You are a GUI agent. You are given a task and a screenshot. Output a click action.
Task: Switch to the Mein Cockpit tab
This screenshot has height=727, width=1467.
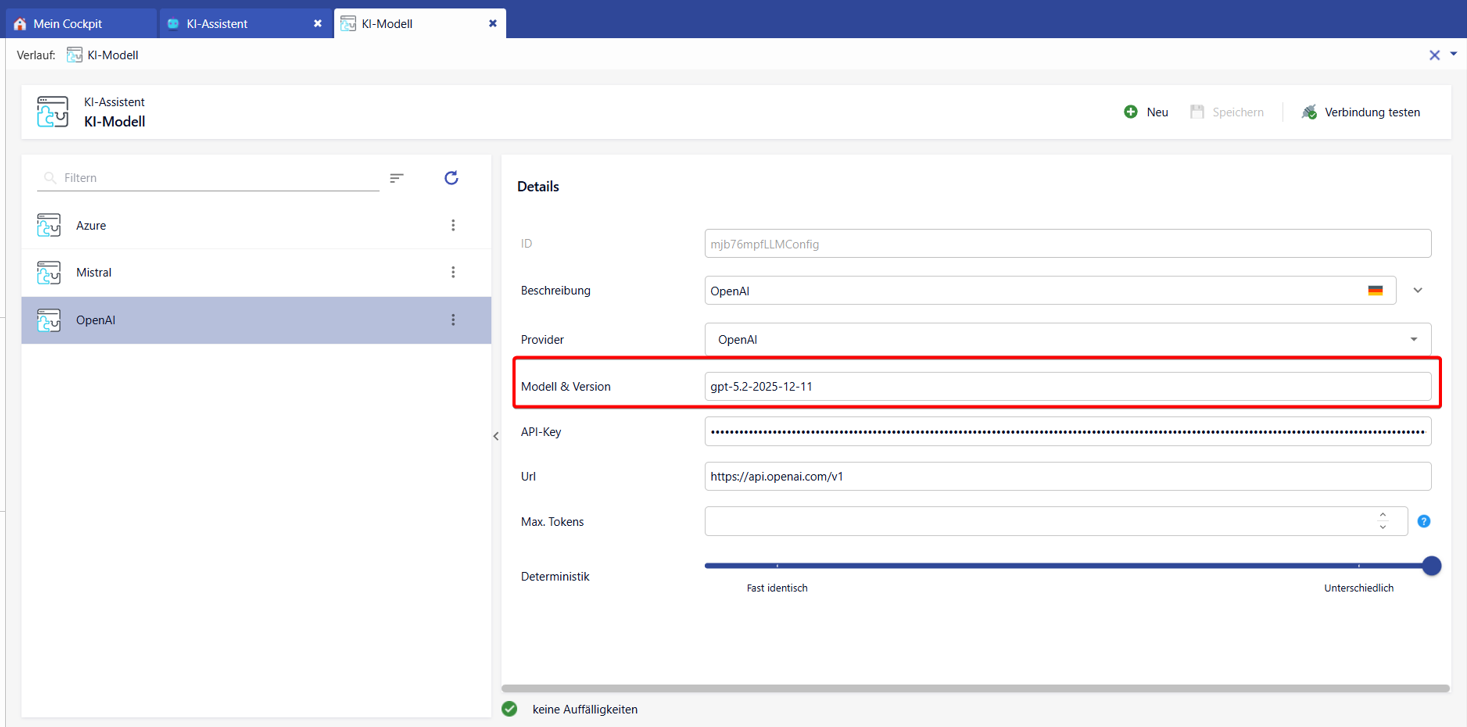click(68, 23)
